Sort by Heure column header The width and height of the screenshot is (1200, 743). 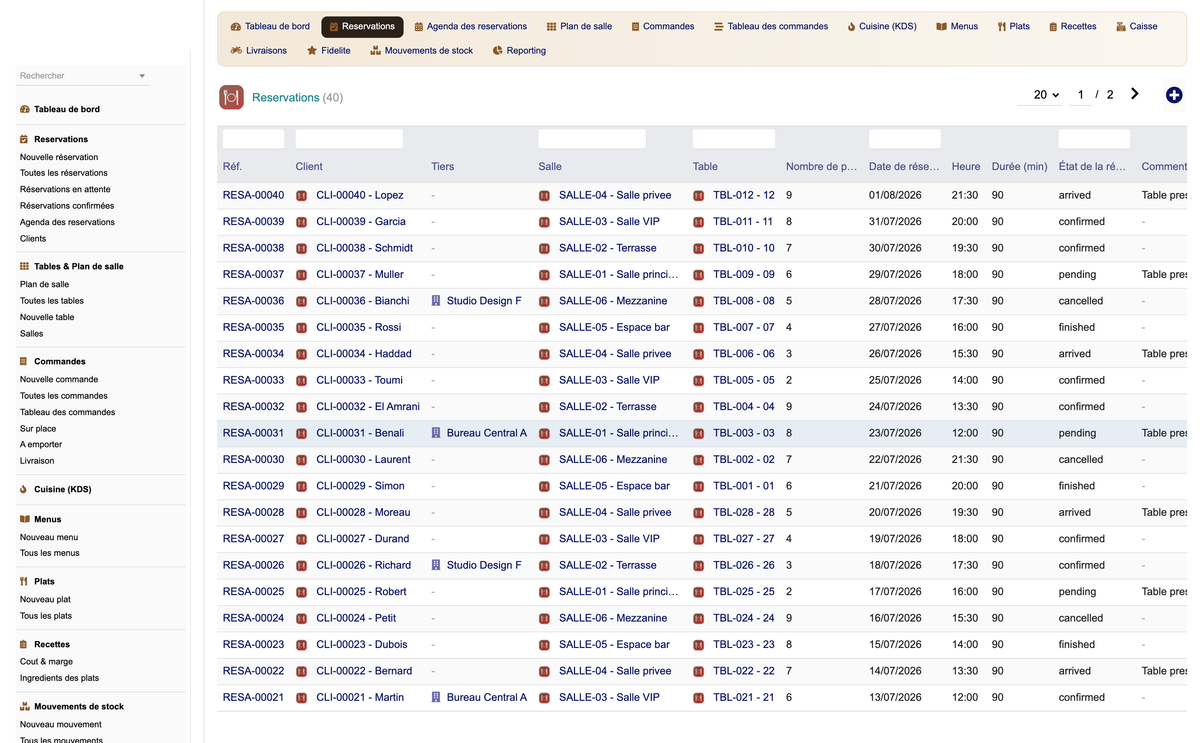966,167
